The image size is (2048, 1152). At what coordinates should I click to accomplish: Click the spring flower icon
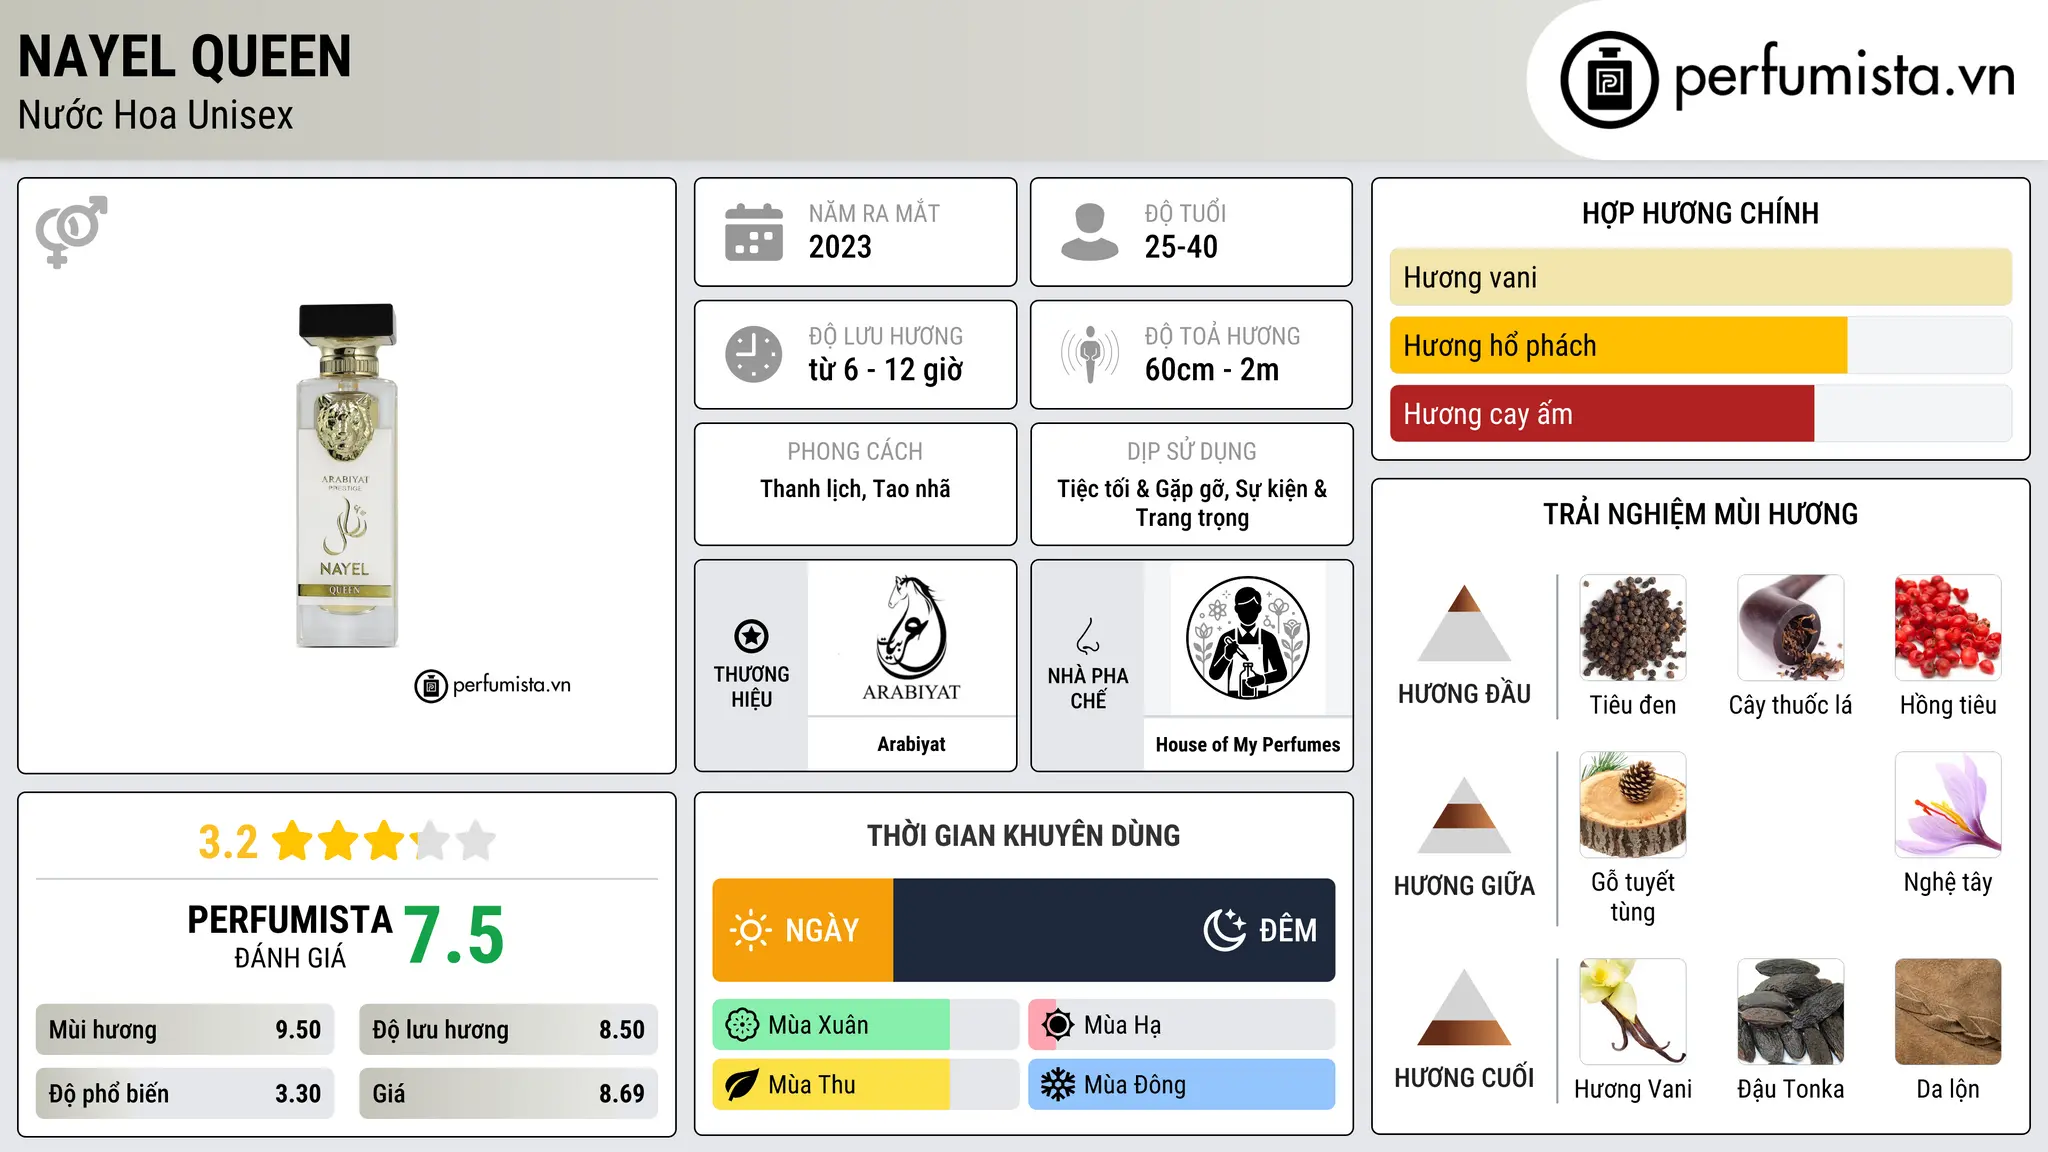pos(742,1025)
